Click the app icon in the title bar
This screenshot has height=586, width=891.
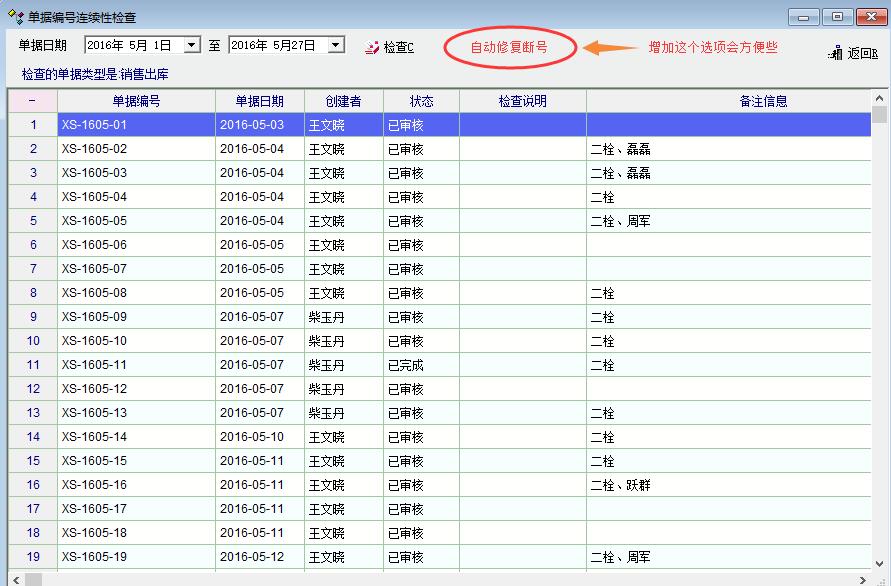[x=15, y=17]
